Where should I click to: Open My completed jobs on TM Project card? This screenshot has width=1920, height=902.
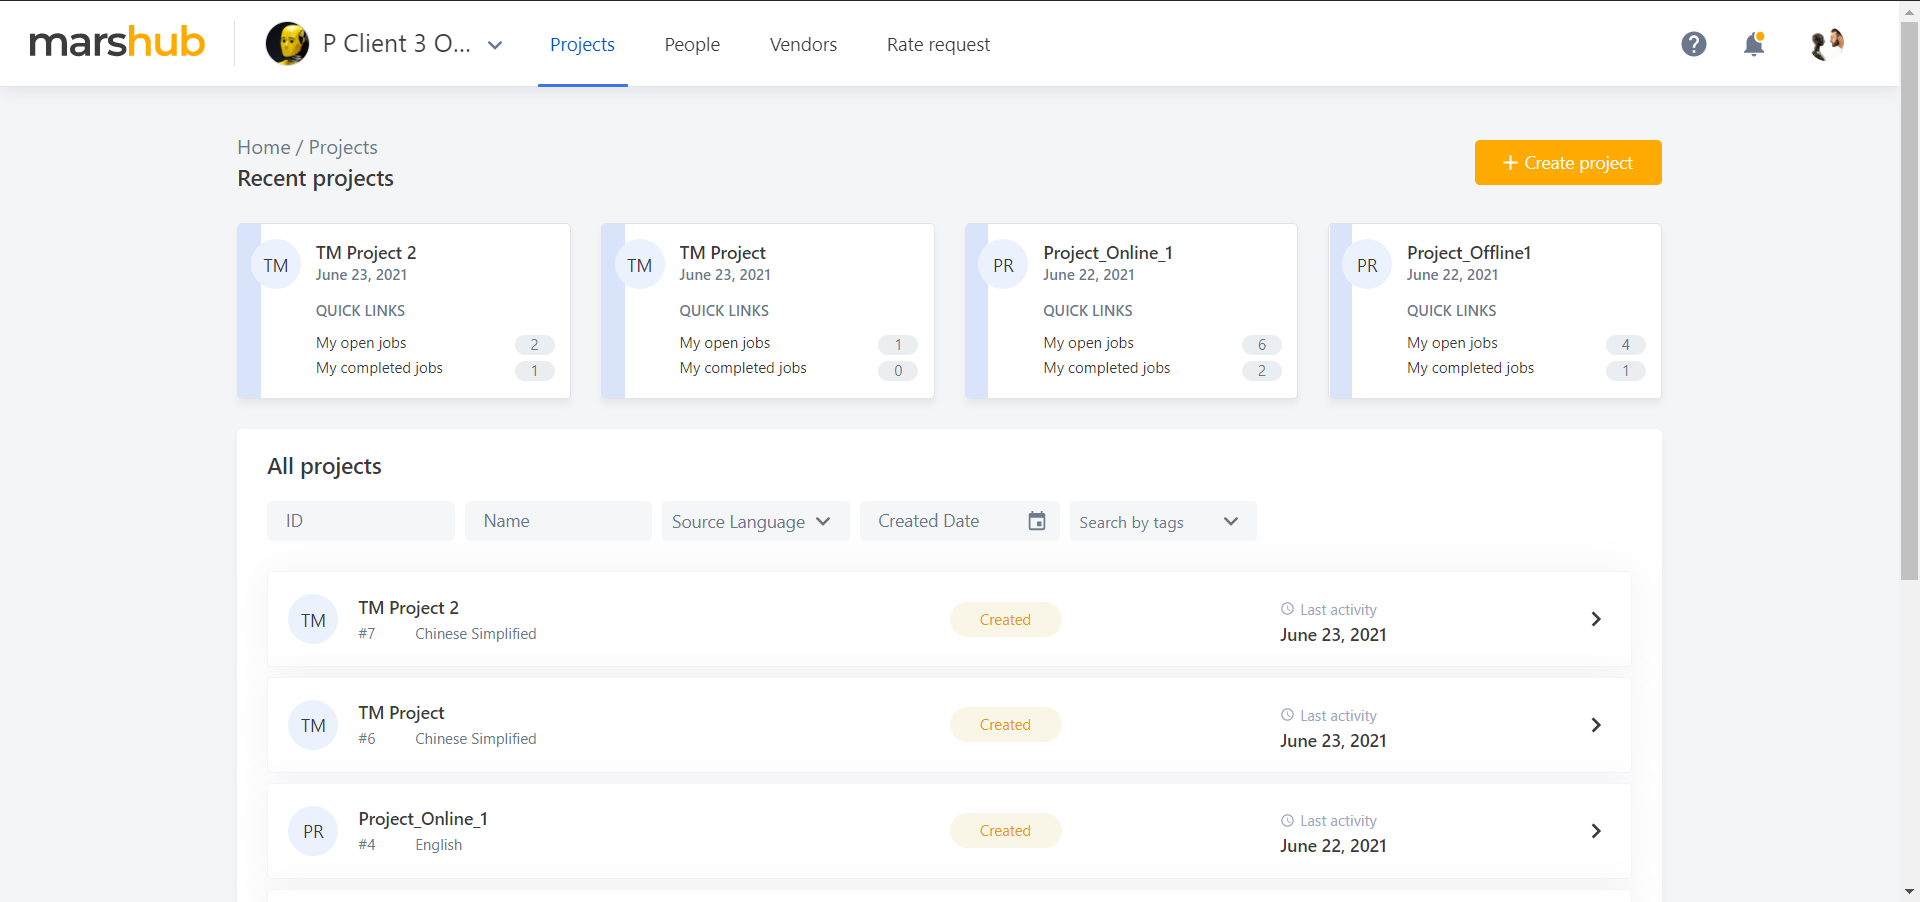(x=743, y=368)
